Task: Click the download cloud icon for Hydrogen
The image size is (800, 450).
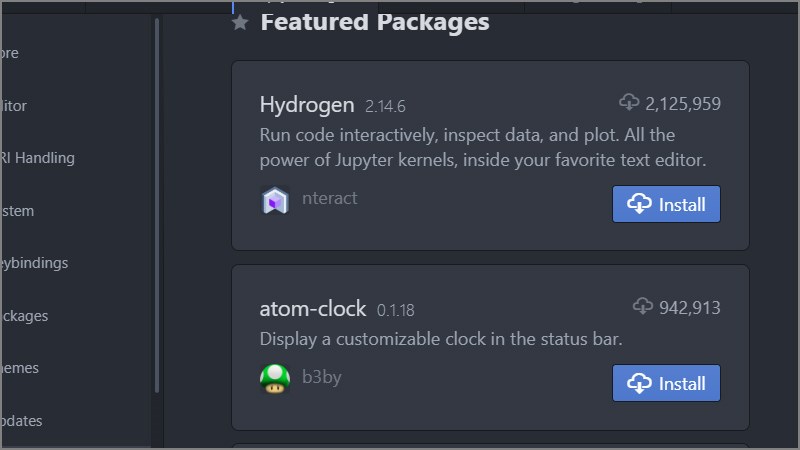Action: pos(629,102)
